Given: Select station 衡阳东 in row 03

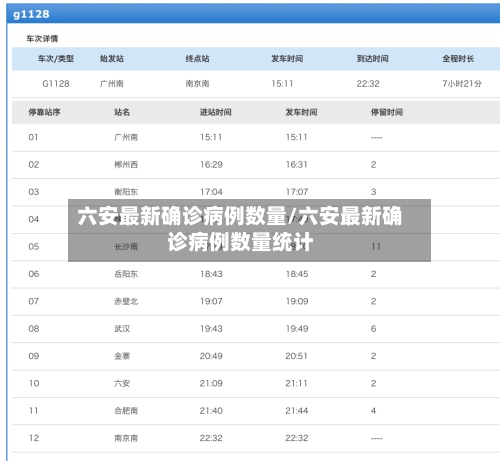Looking at the screenshot, I should pos(126,192).
